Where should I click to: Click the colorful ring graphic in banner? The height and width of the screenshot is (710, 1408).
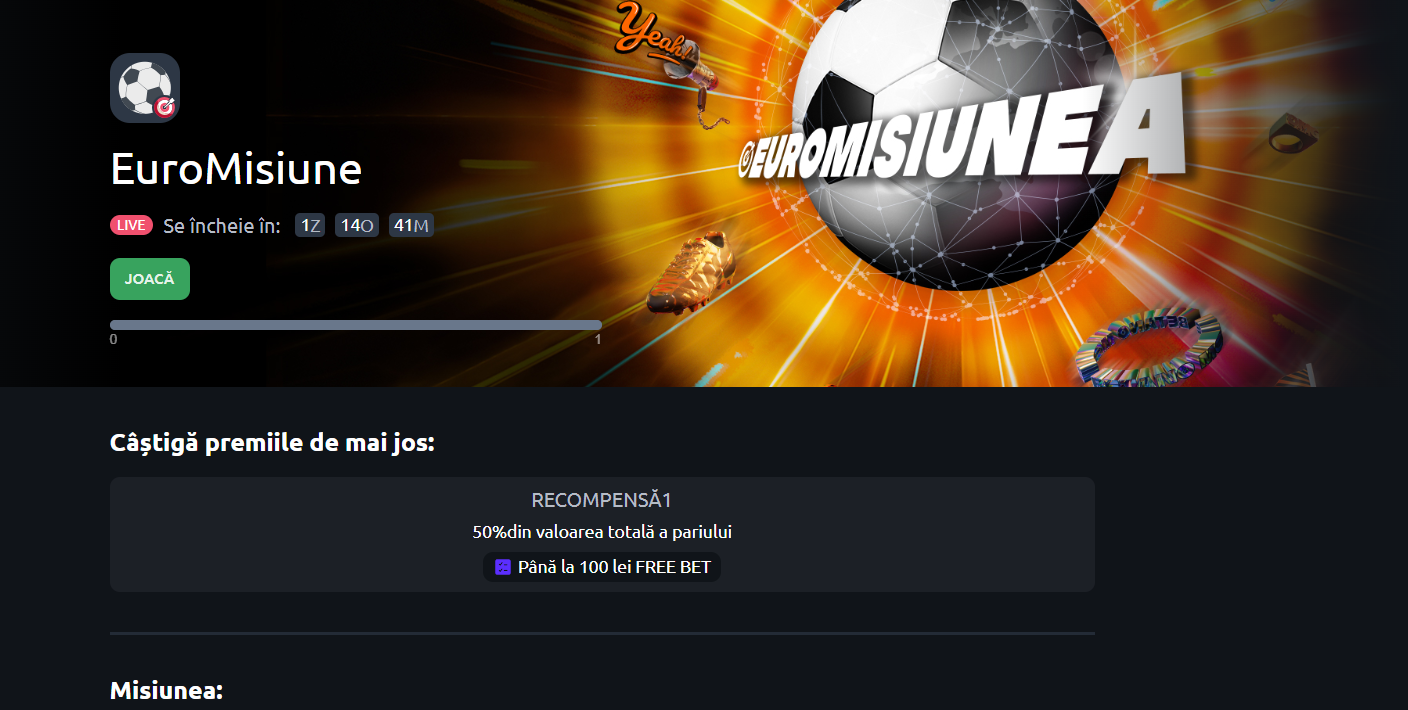(1149, 348)
